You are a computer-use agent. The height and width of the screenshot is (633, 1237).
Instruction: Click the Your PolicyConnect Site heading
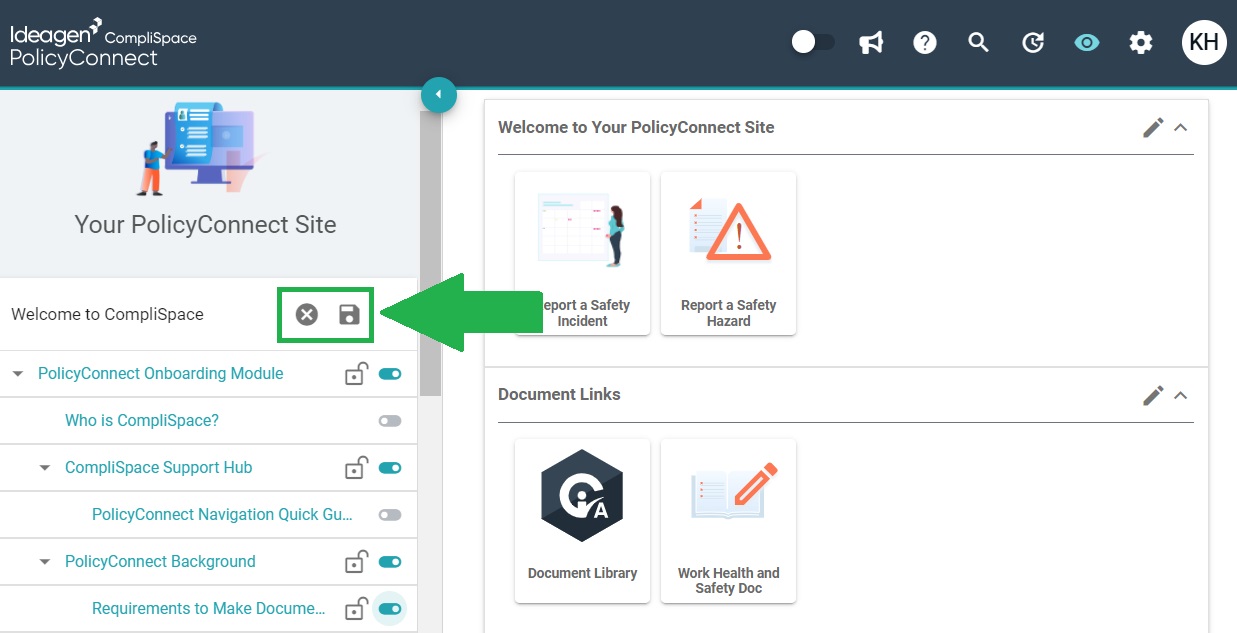205,224
